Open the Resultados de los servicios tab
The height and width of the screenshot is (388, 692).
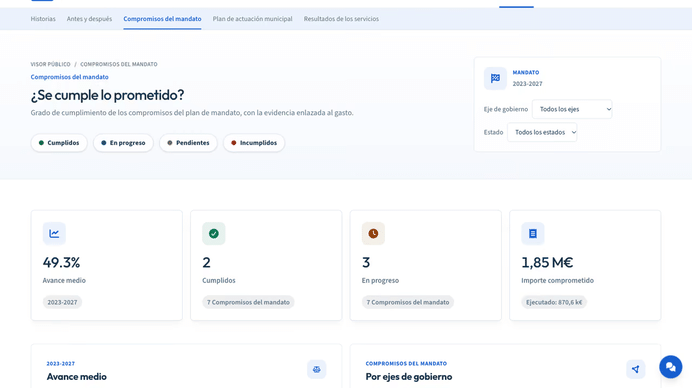[341, 19]
